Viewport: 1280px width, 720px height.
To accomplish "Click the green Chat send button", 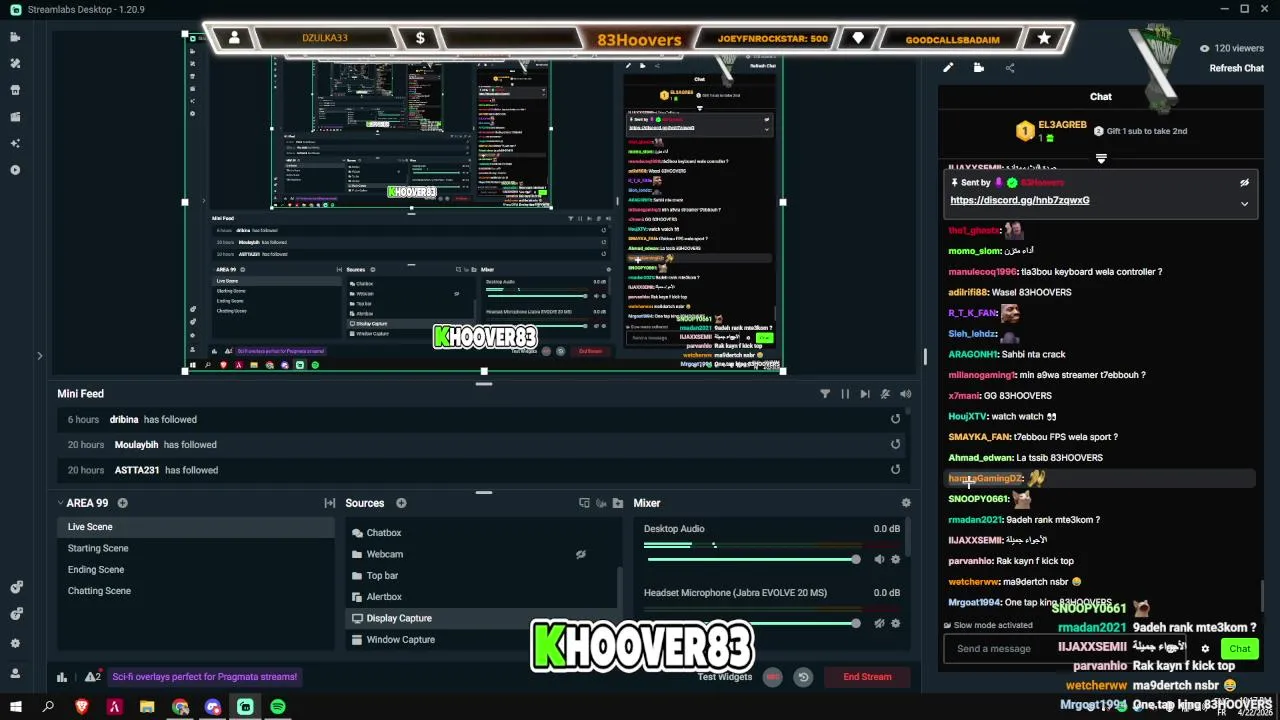I will [1240, 648].
